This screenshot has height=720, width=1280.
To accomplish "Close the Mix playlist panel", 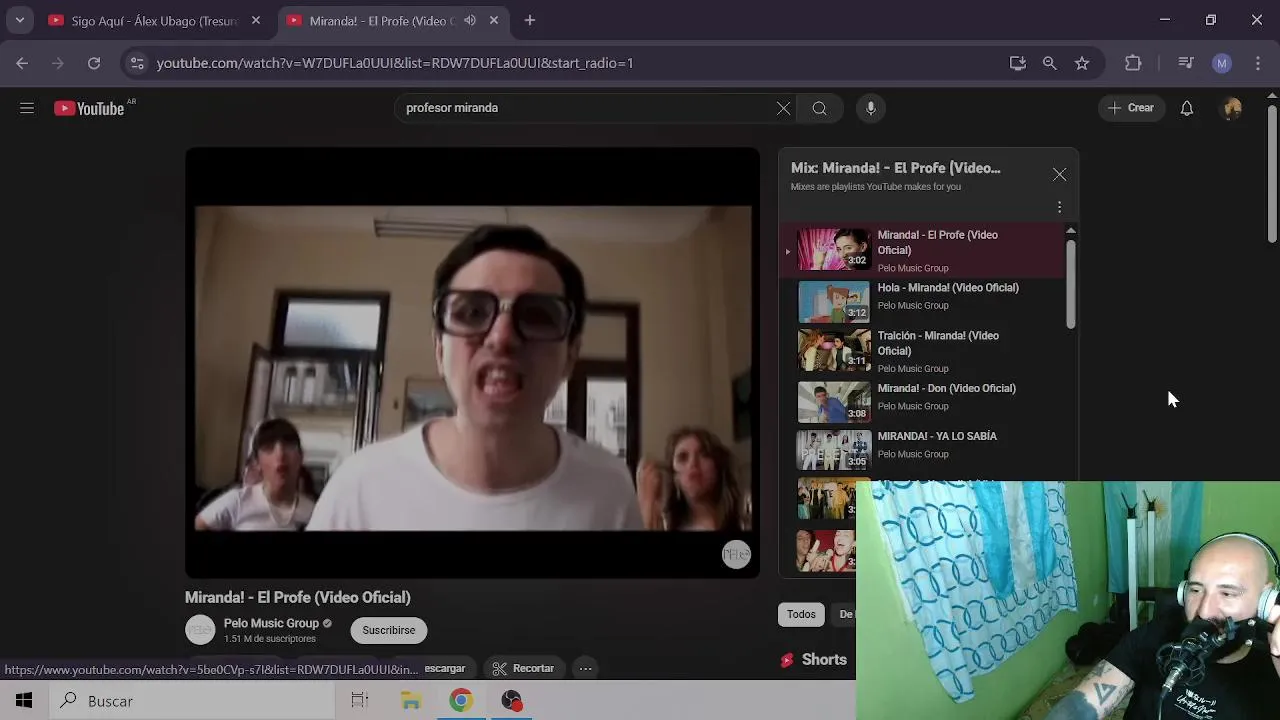I will click(1059, 175).
